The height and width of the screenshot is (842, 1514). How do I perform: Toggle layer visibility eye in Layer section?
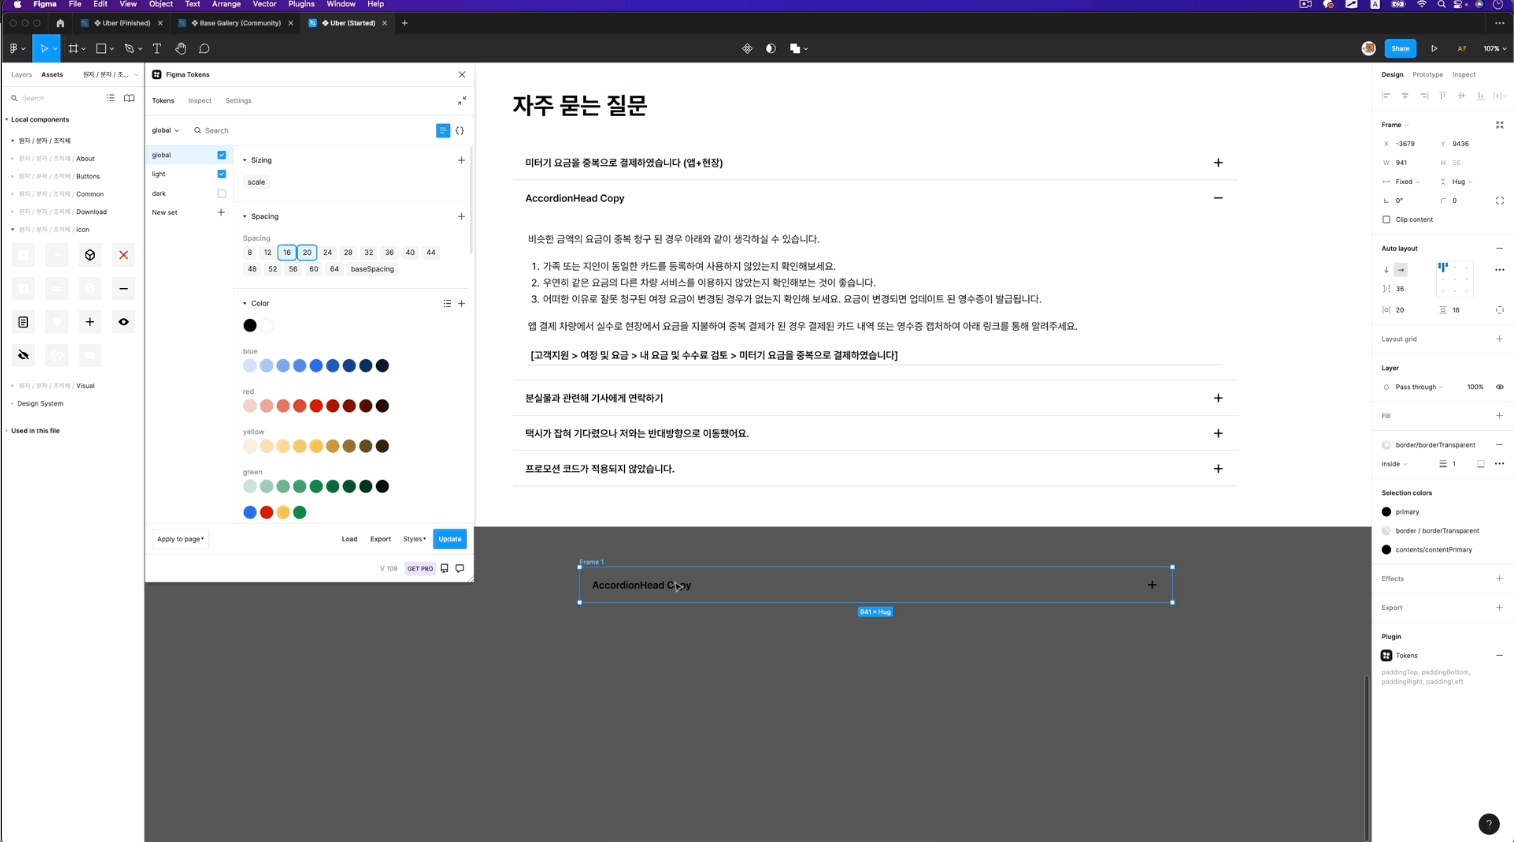[x=1499, y=387]
